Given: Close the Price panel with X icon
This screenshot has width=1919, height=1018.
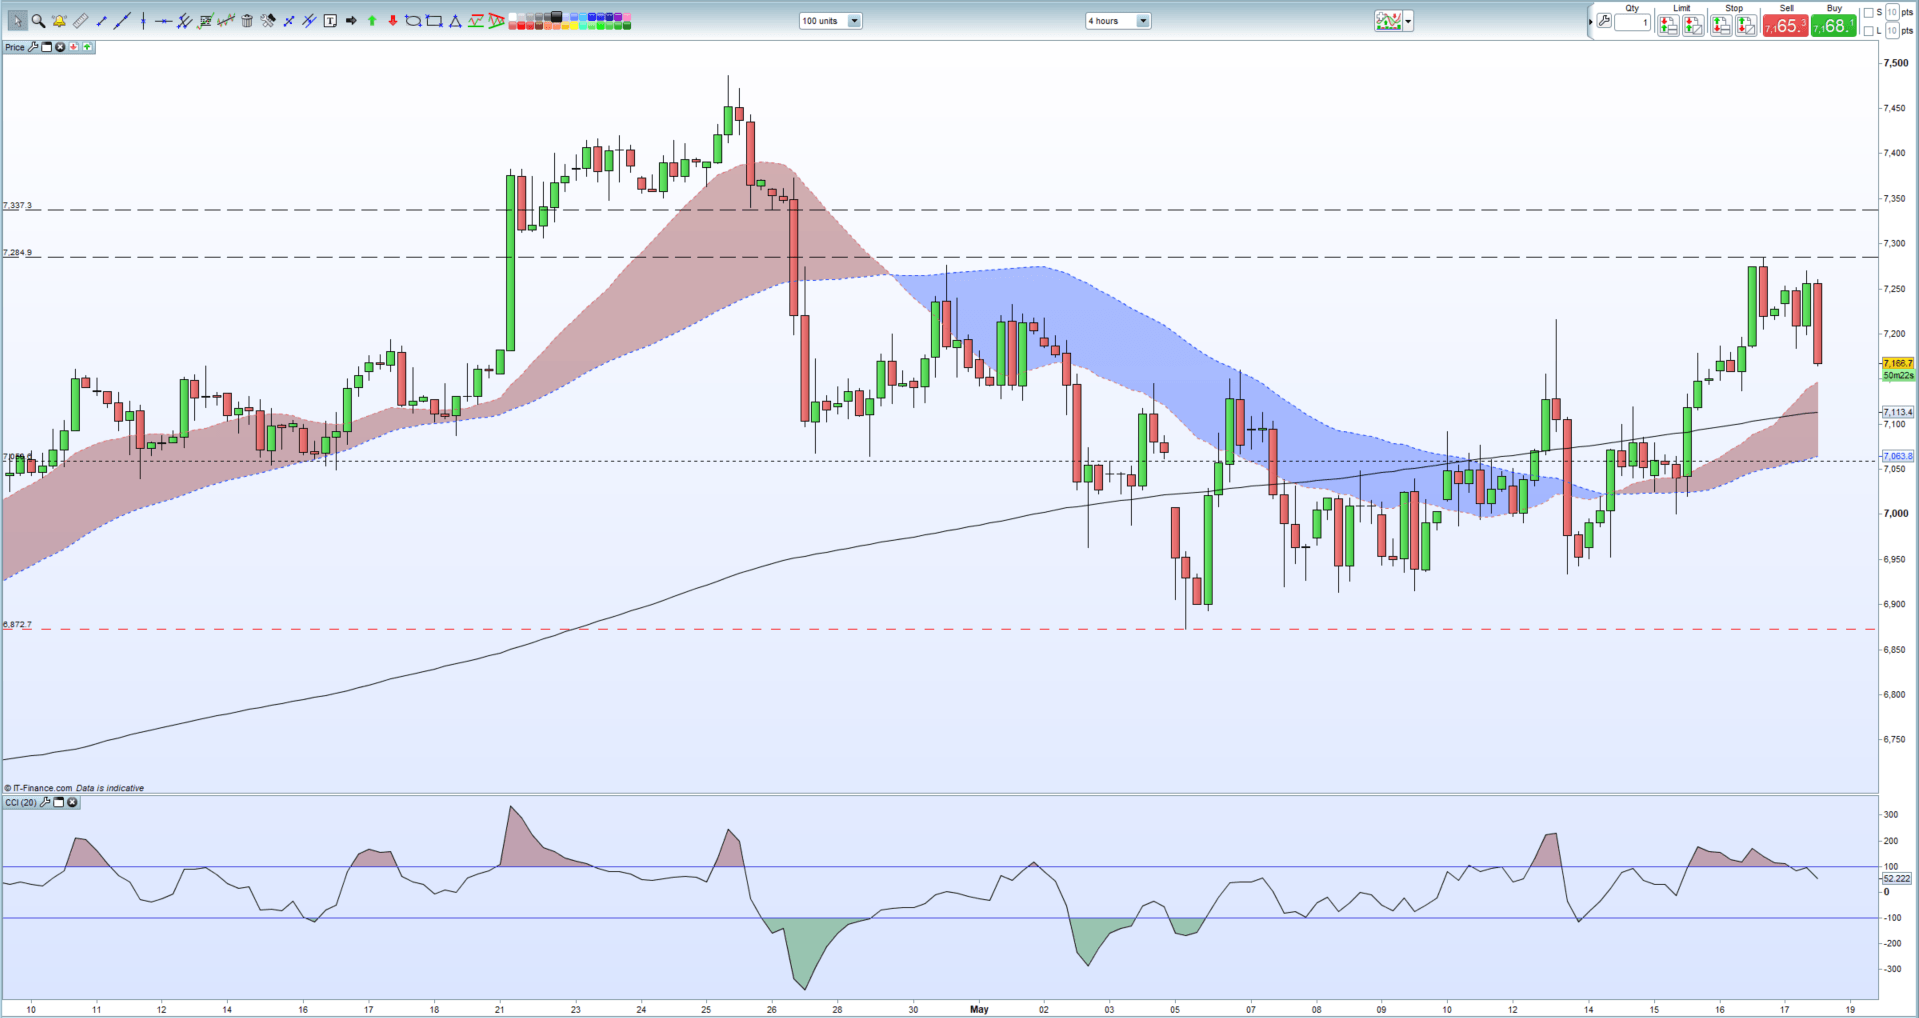Looking at the screenshot, I should click(x=60, y=47).
